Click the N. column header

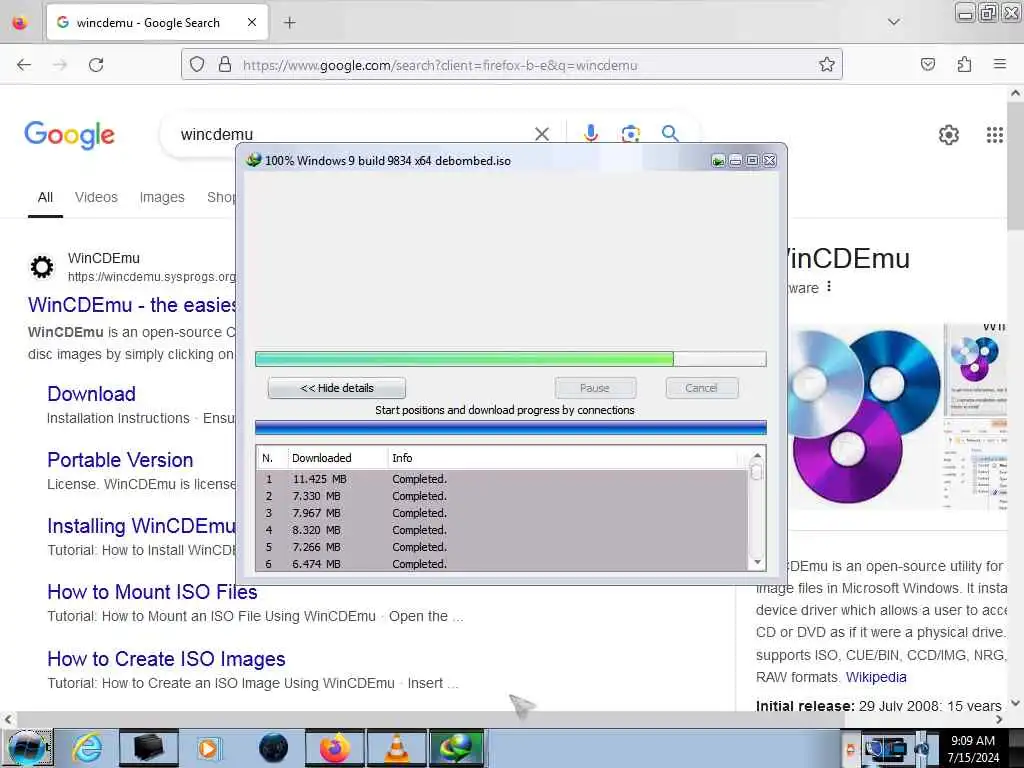point(272,458)
